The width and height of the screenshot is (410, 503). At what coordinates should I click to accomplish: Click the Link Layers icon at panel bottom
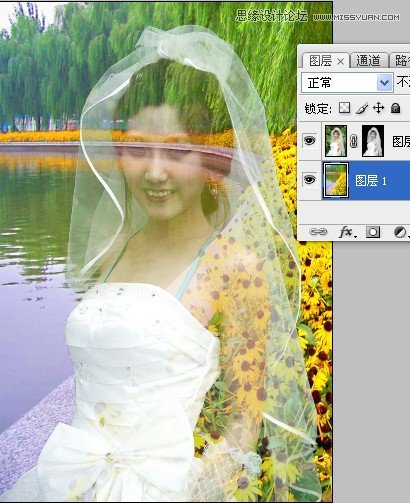click(x=318, y=232)
